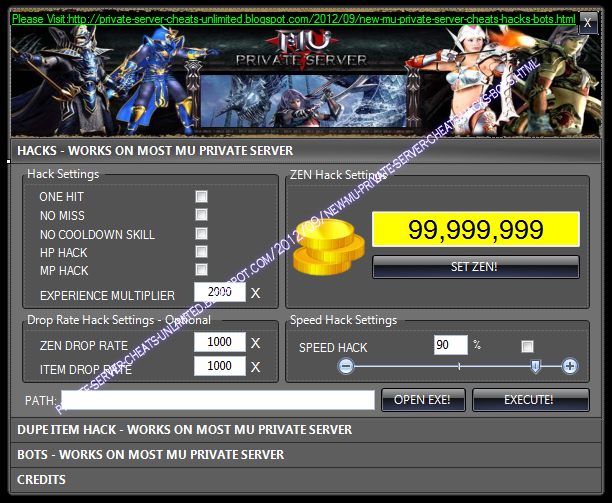612x503 pixels.
Task: Click the Hack Settings group title
Action: pos(63,174)
